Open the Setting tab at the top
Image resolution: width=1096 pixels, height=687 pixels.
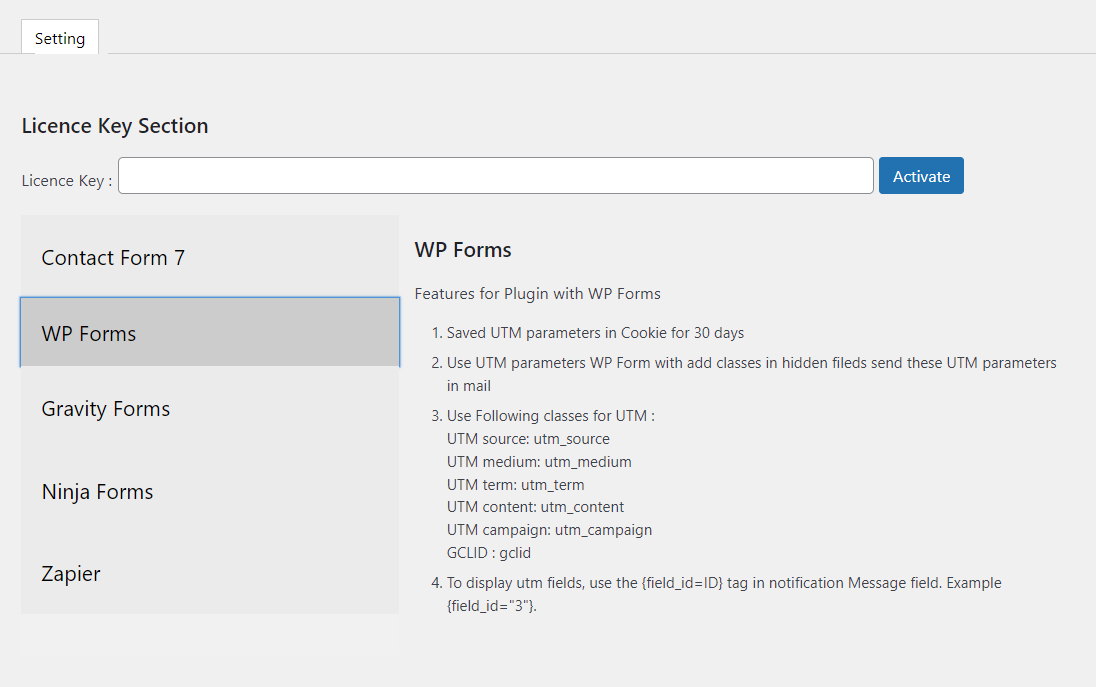pyautogui.click(x=59, y=37)
